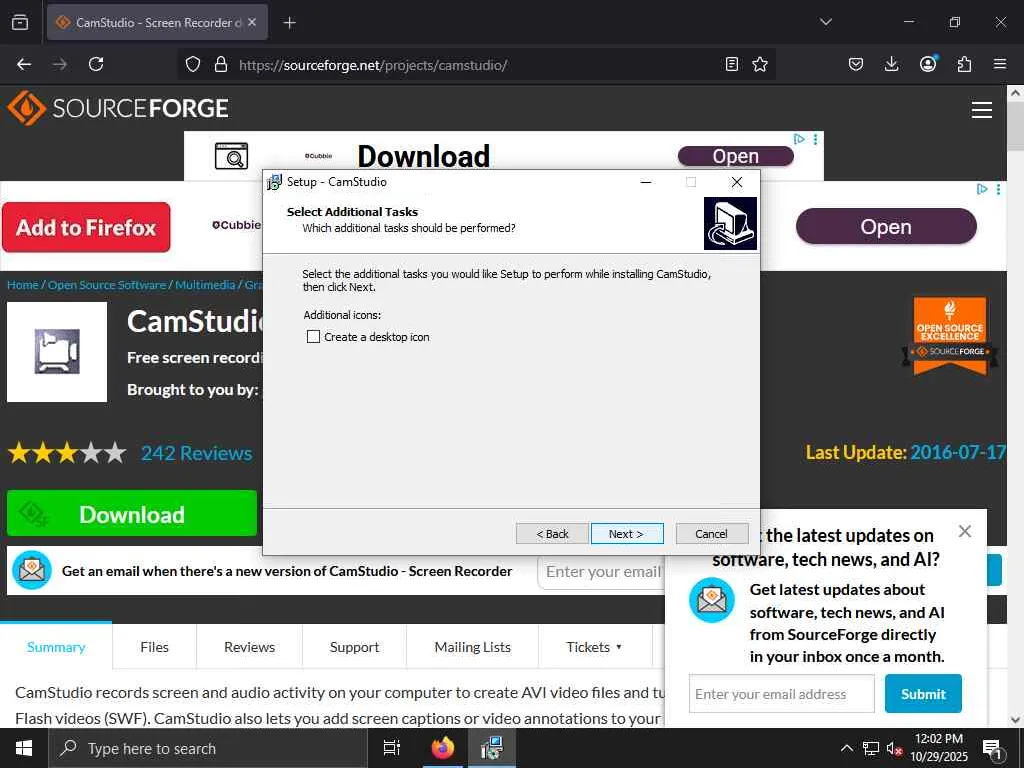Switch to the Summary tab
Screen dimensions: 1024x768
(x=56, y=647)
